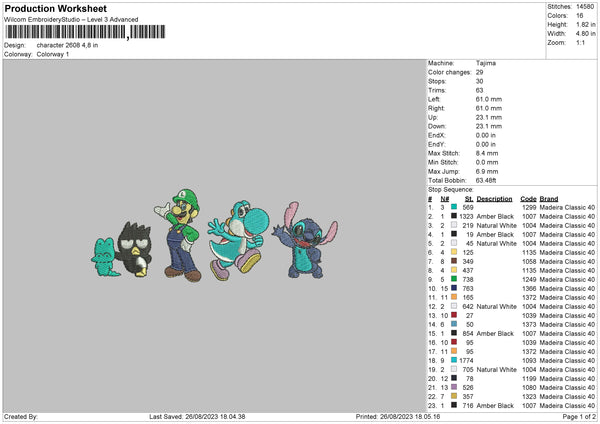
Task: Click the Page 1 of 2 indicator
Action: point(579,416)
